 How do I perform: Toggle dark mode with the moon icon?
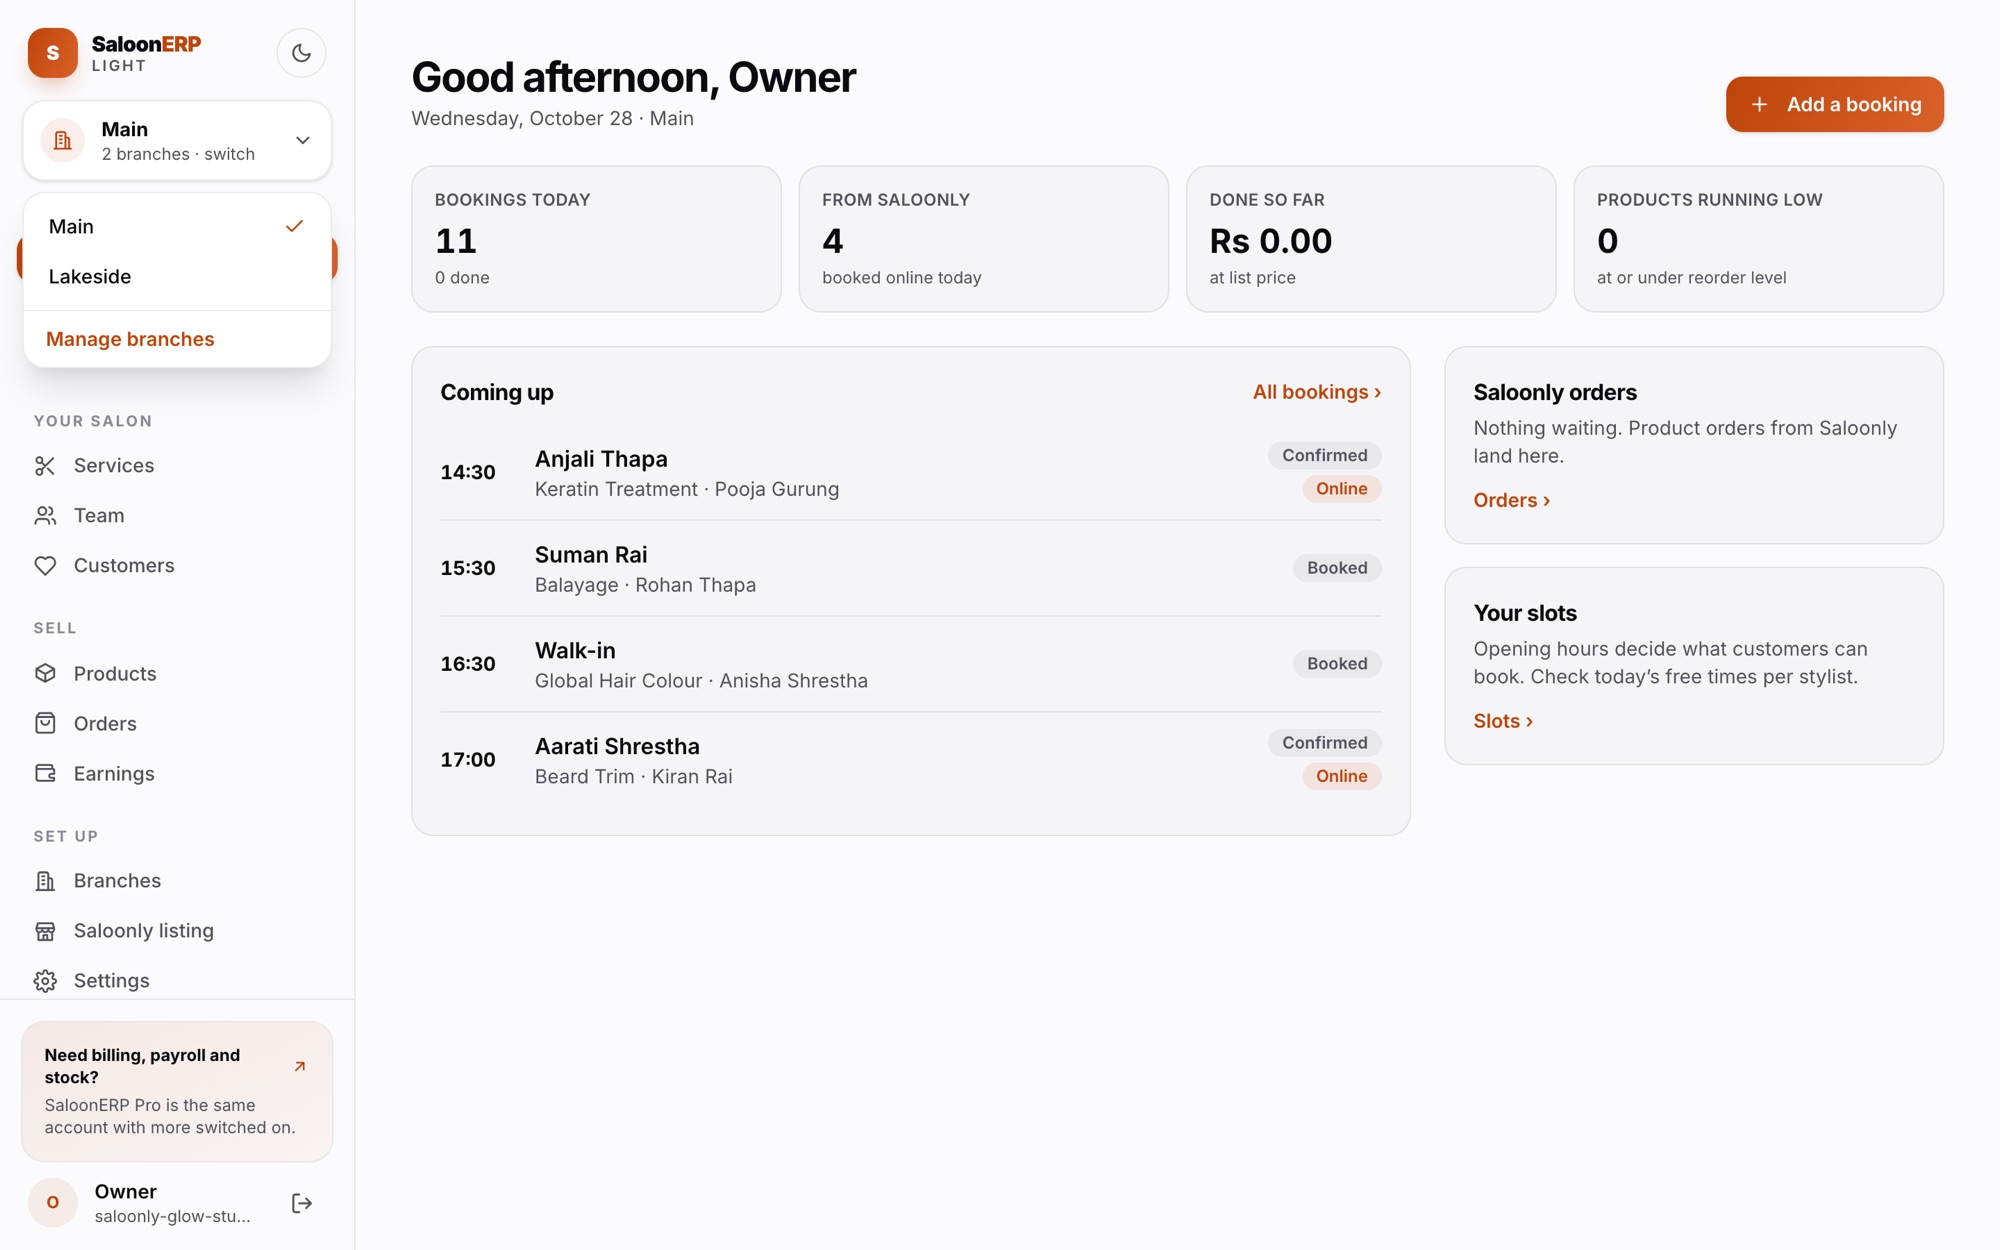coord(301,53)
